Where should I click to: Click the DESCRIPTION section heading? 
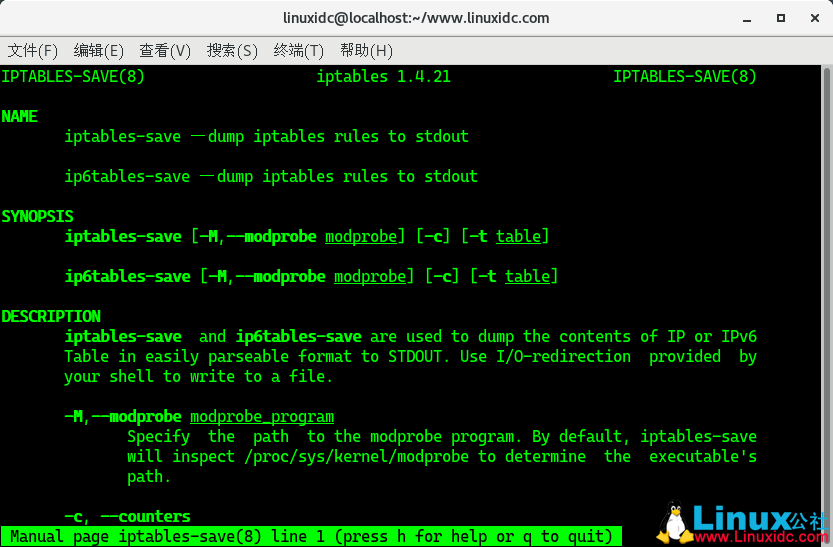[51, 316]
